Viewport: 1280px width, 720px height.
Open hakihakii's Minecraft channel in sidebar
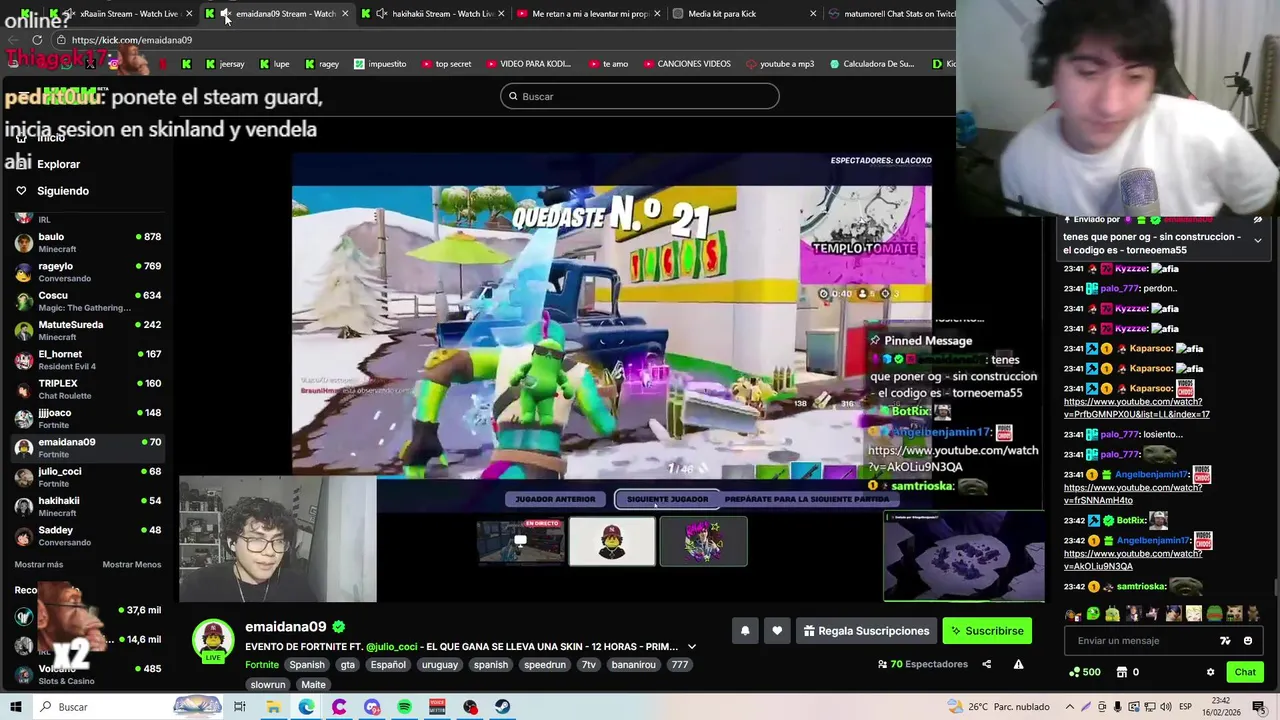click(x=88, y=506)
